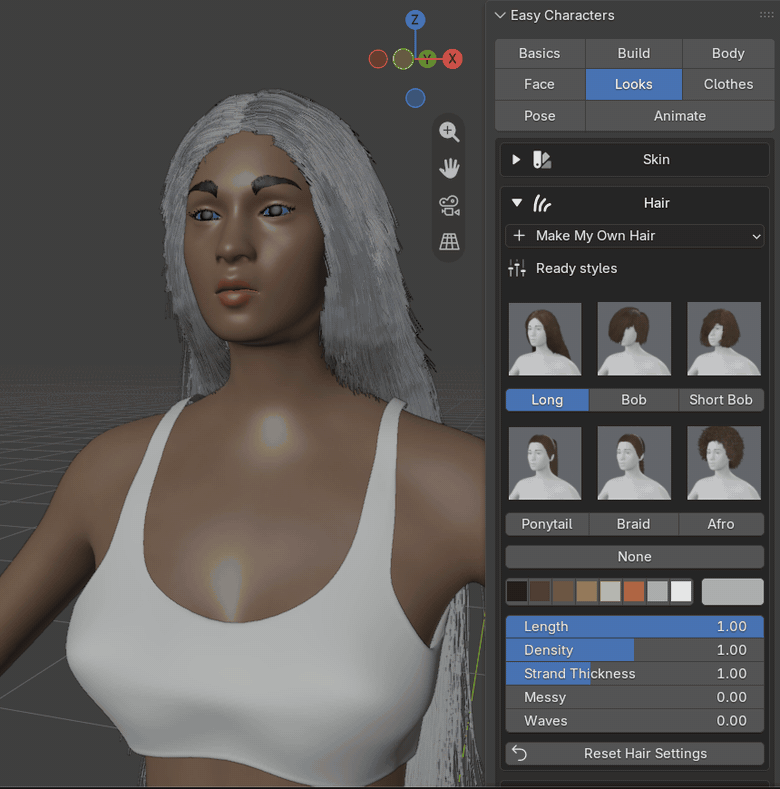Select the Looks tab
Viewport: 780px width, 789px height.
click(634, 84)
